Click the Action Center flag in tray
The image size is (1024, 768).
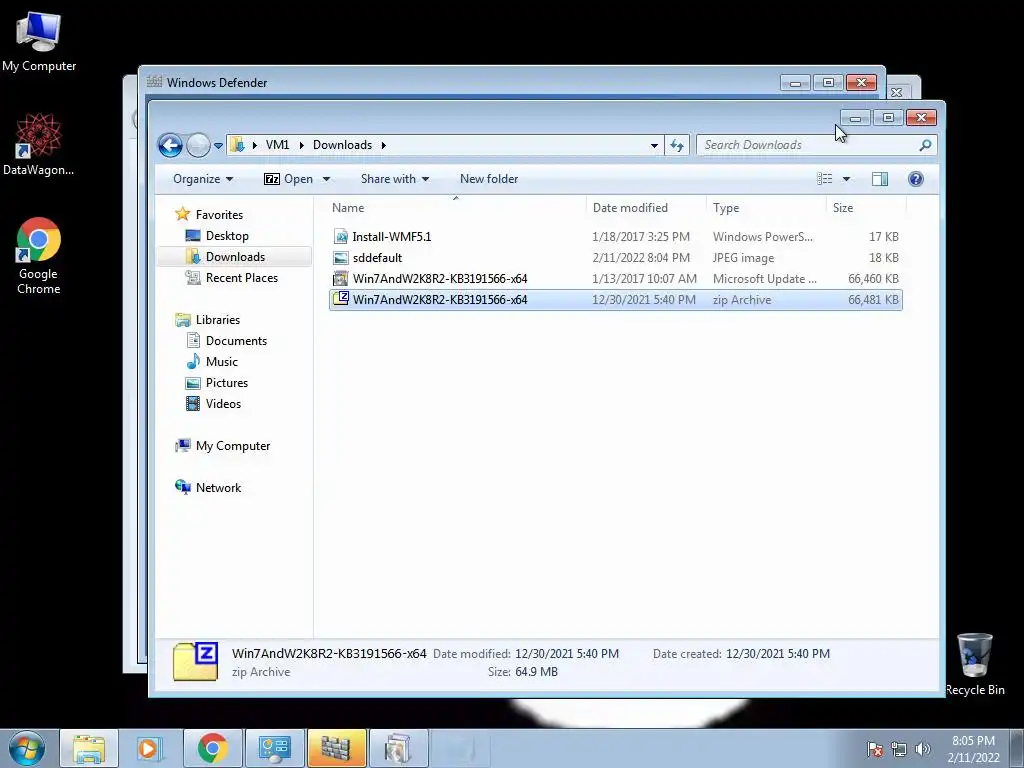pos(874,748)
